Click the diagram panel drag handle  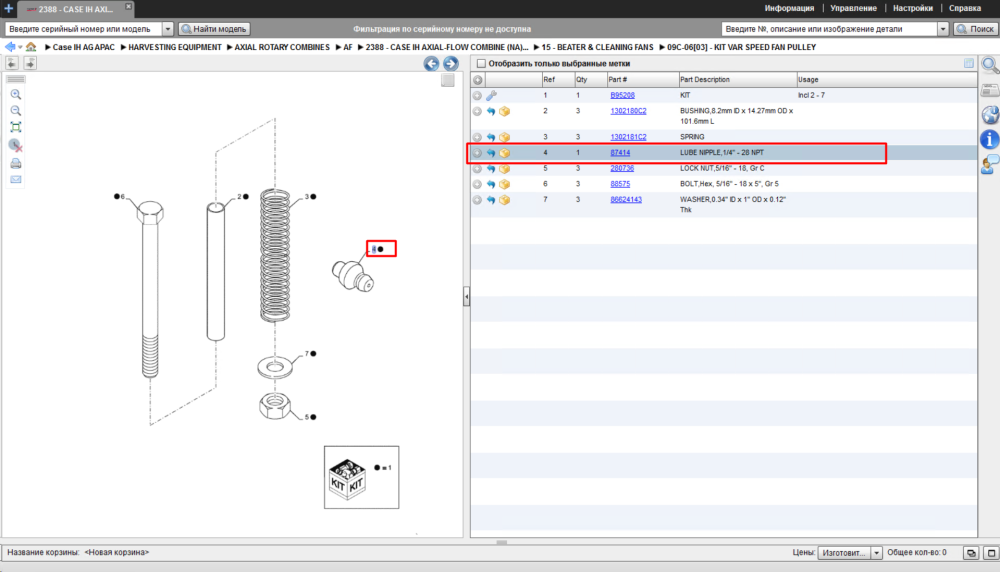point(16,79)
